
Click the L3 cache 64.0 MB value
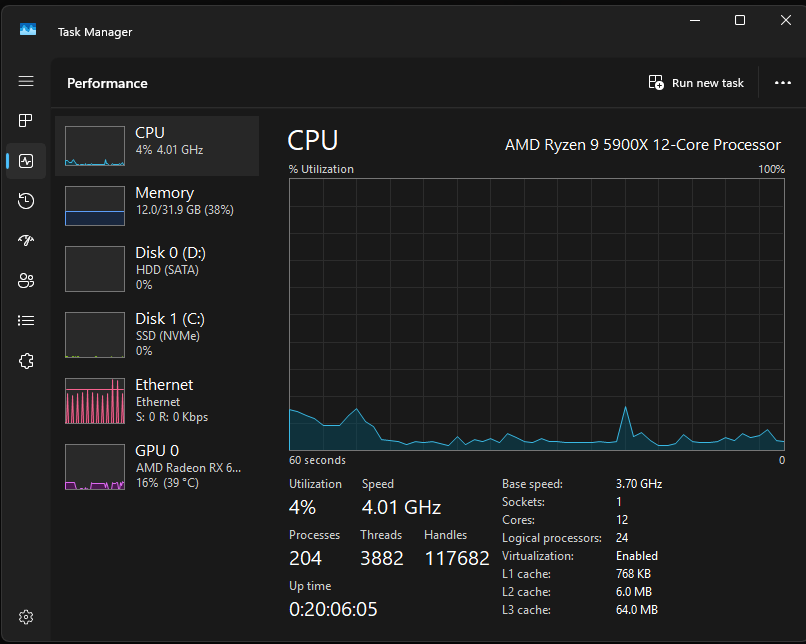point(637,610)
